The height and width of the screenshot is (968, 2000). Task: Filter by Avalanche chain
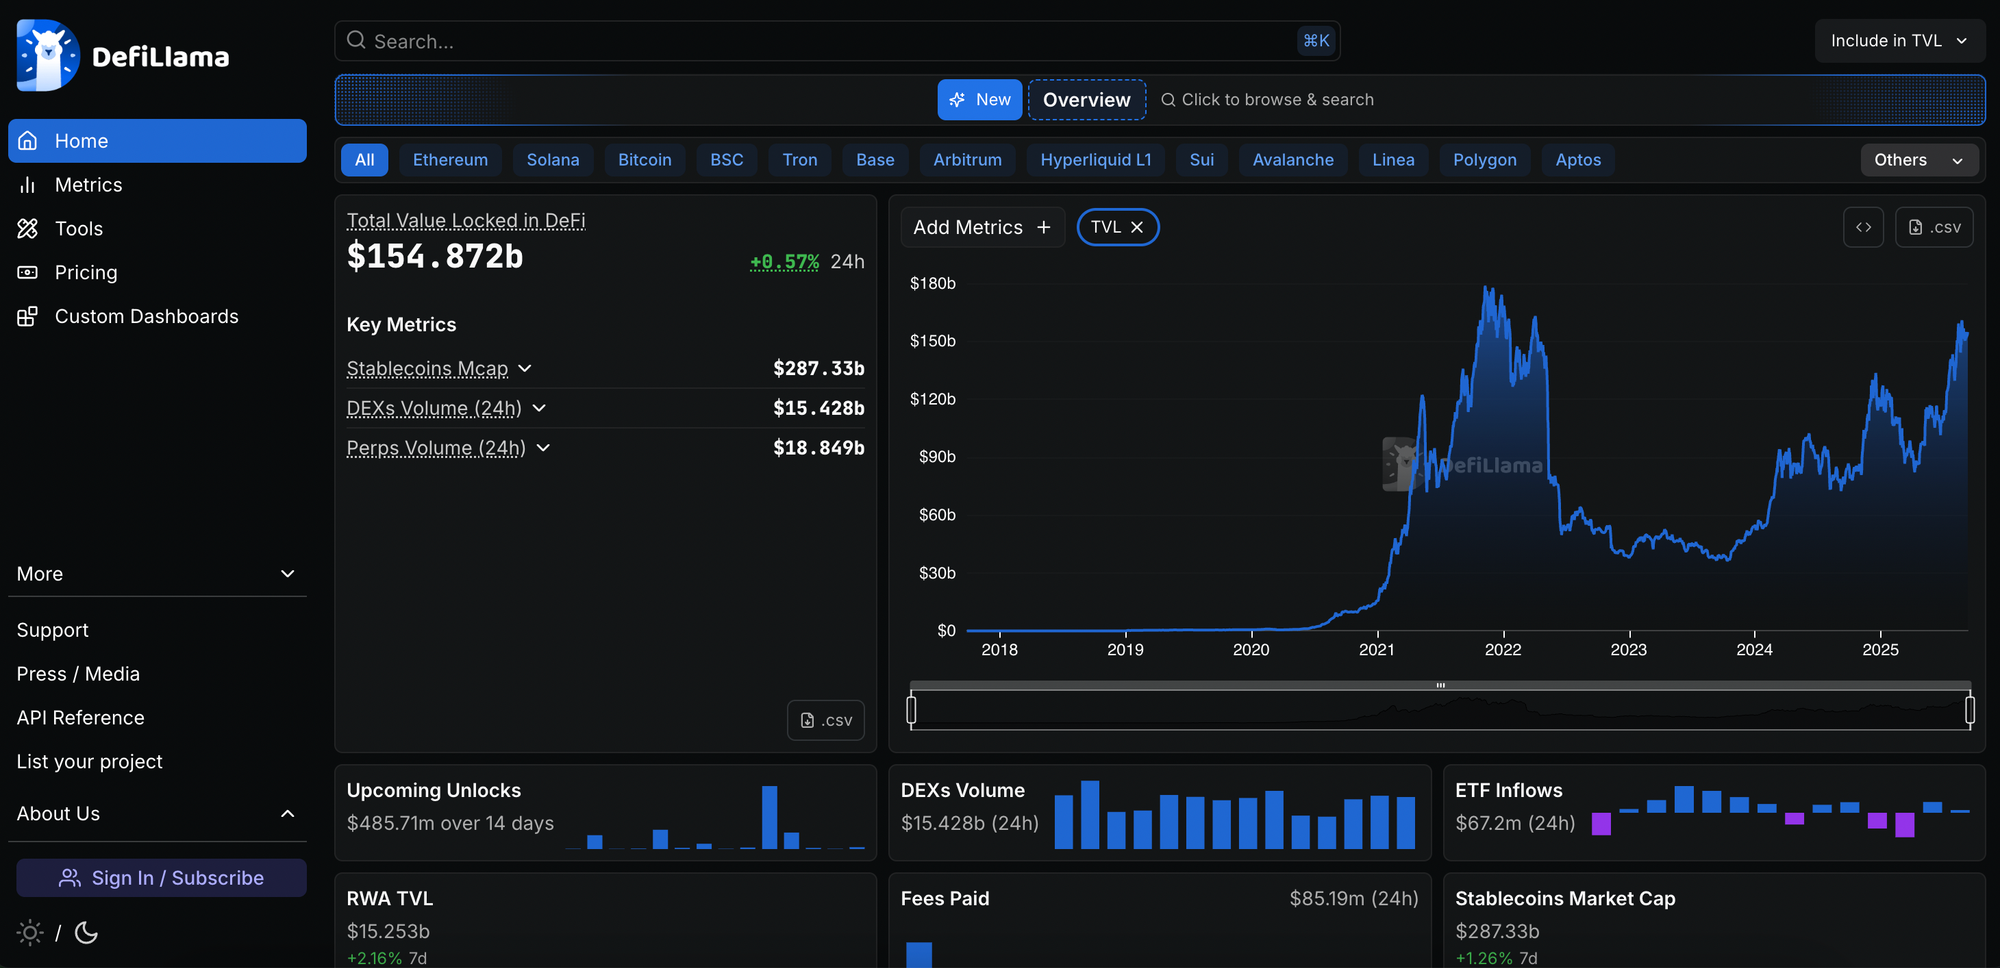coord(1293,160)
